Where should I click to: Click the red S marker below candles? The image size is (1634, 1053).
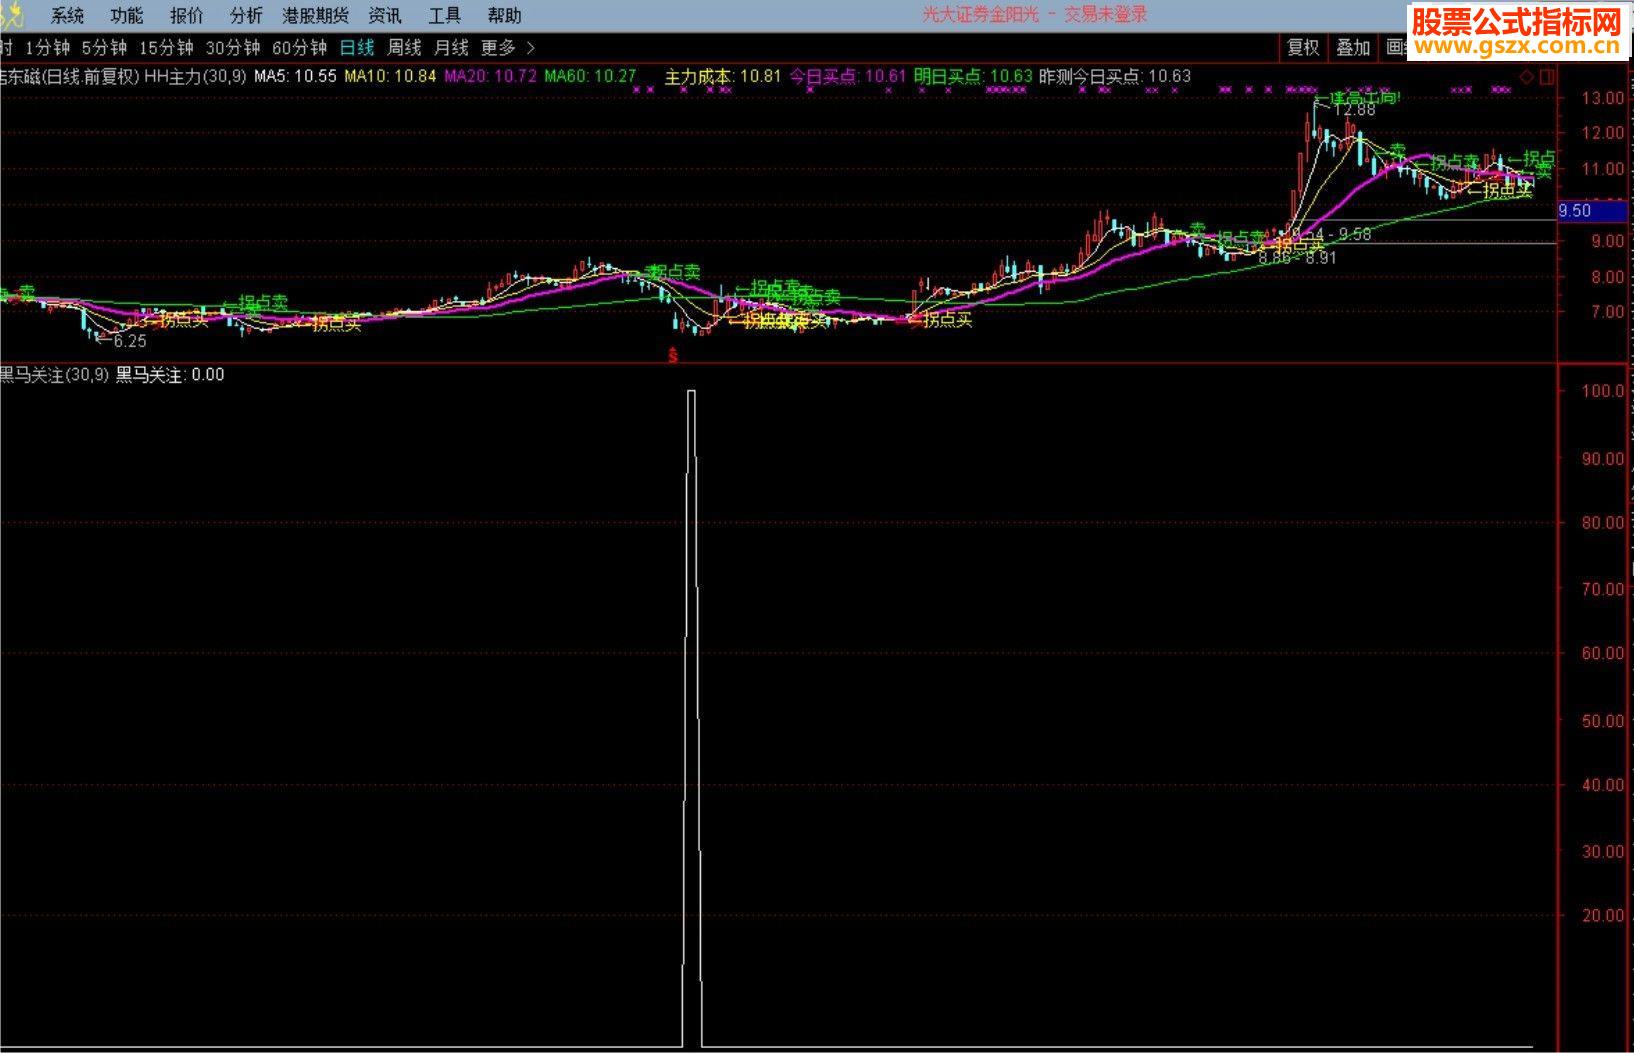click(x=673, y=354)
